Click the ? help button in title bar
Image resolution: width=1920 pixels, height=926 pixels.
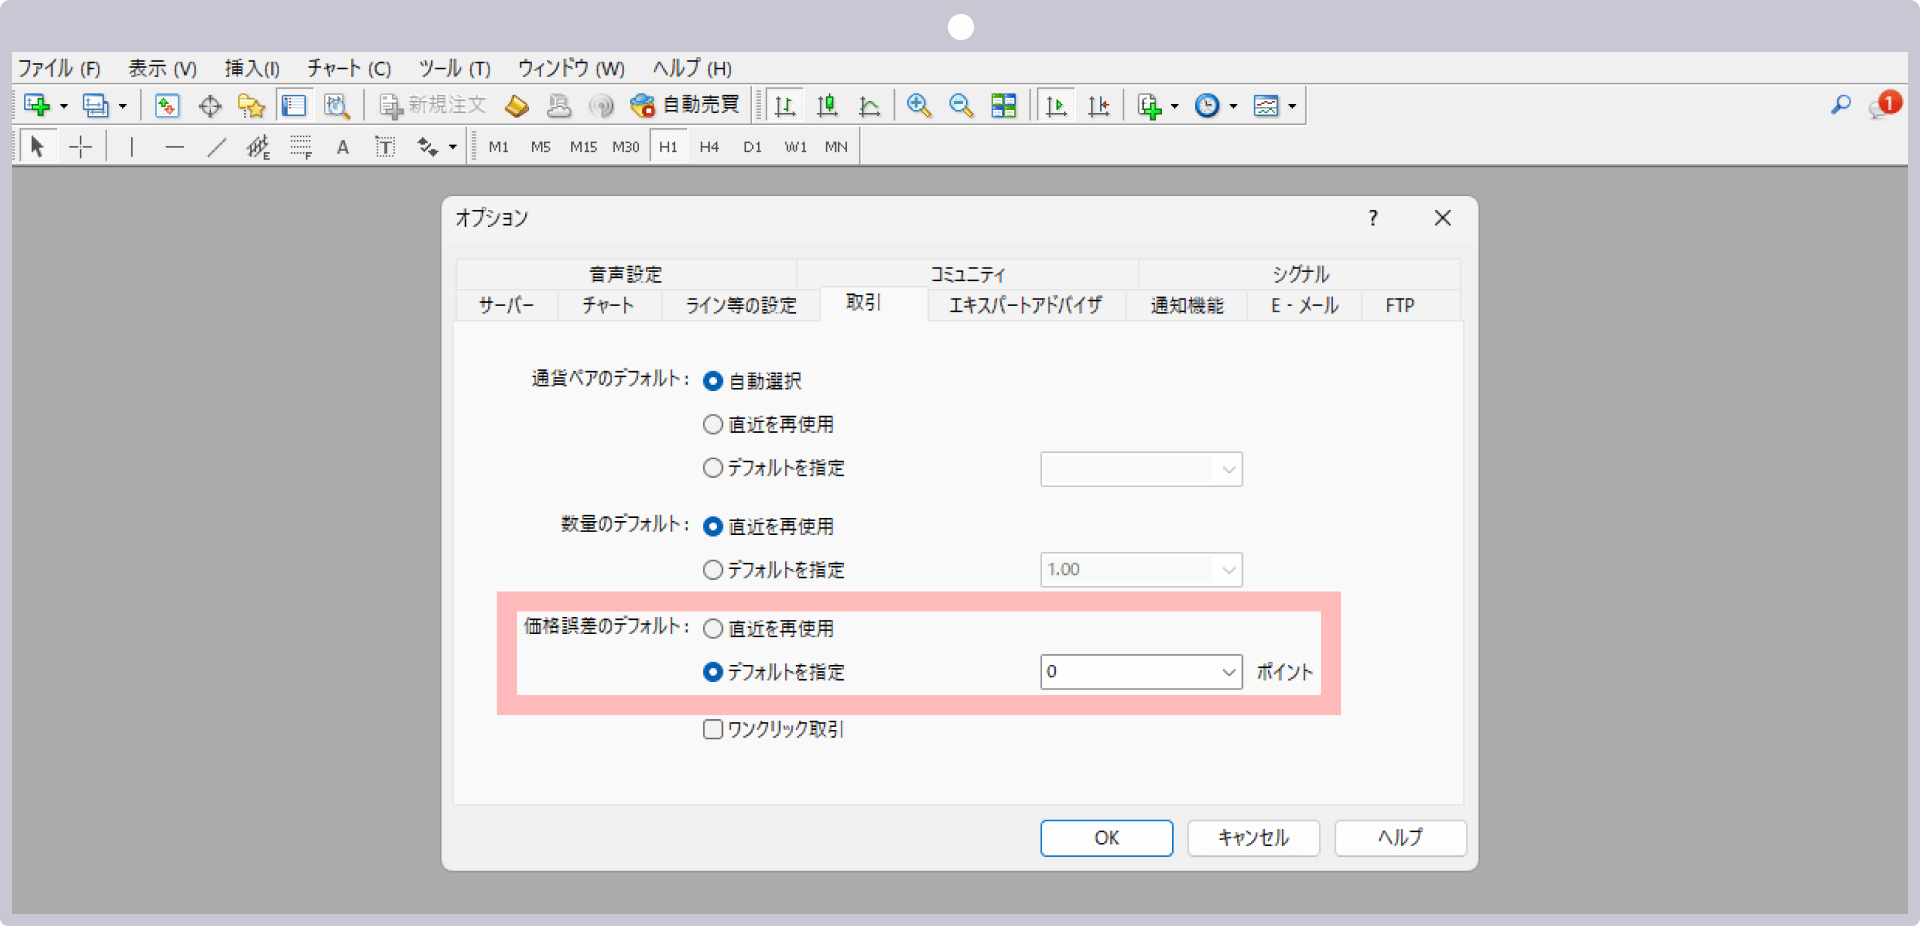pyautogui.click(x=1373, y=218)
